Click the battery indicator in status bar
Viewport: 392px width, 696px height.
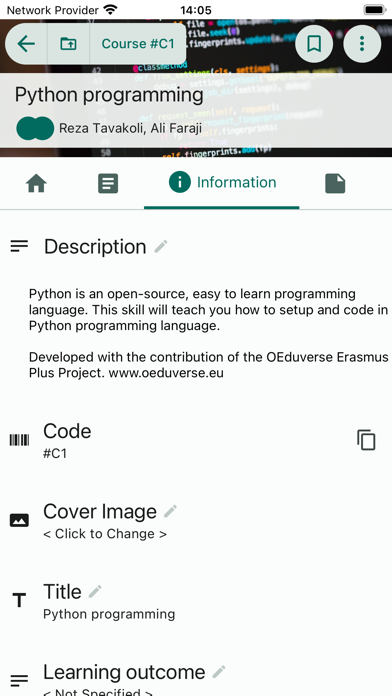pyautogui.click(x=375, y=9)
